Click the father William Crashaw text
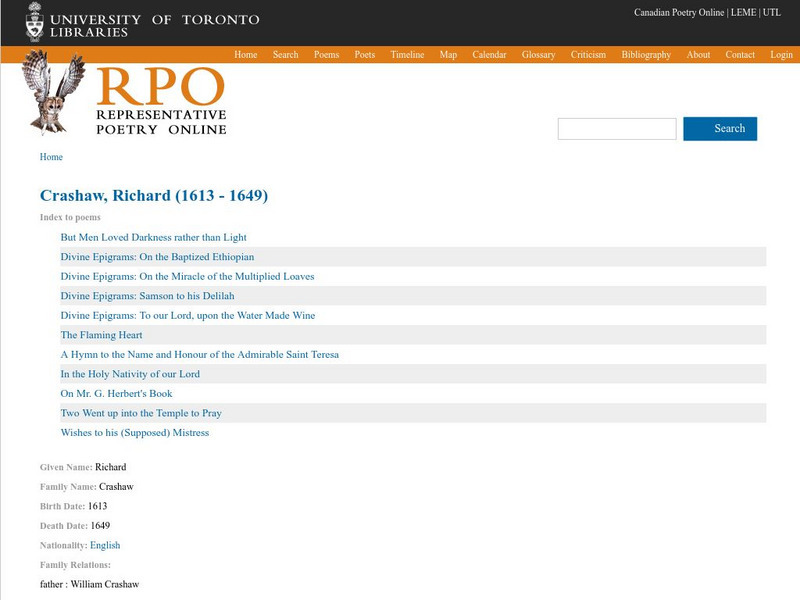The height and width of the screenshot is (600, 800). click(x=89, y=584)
